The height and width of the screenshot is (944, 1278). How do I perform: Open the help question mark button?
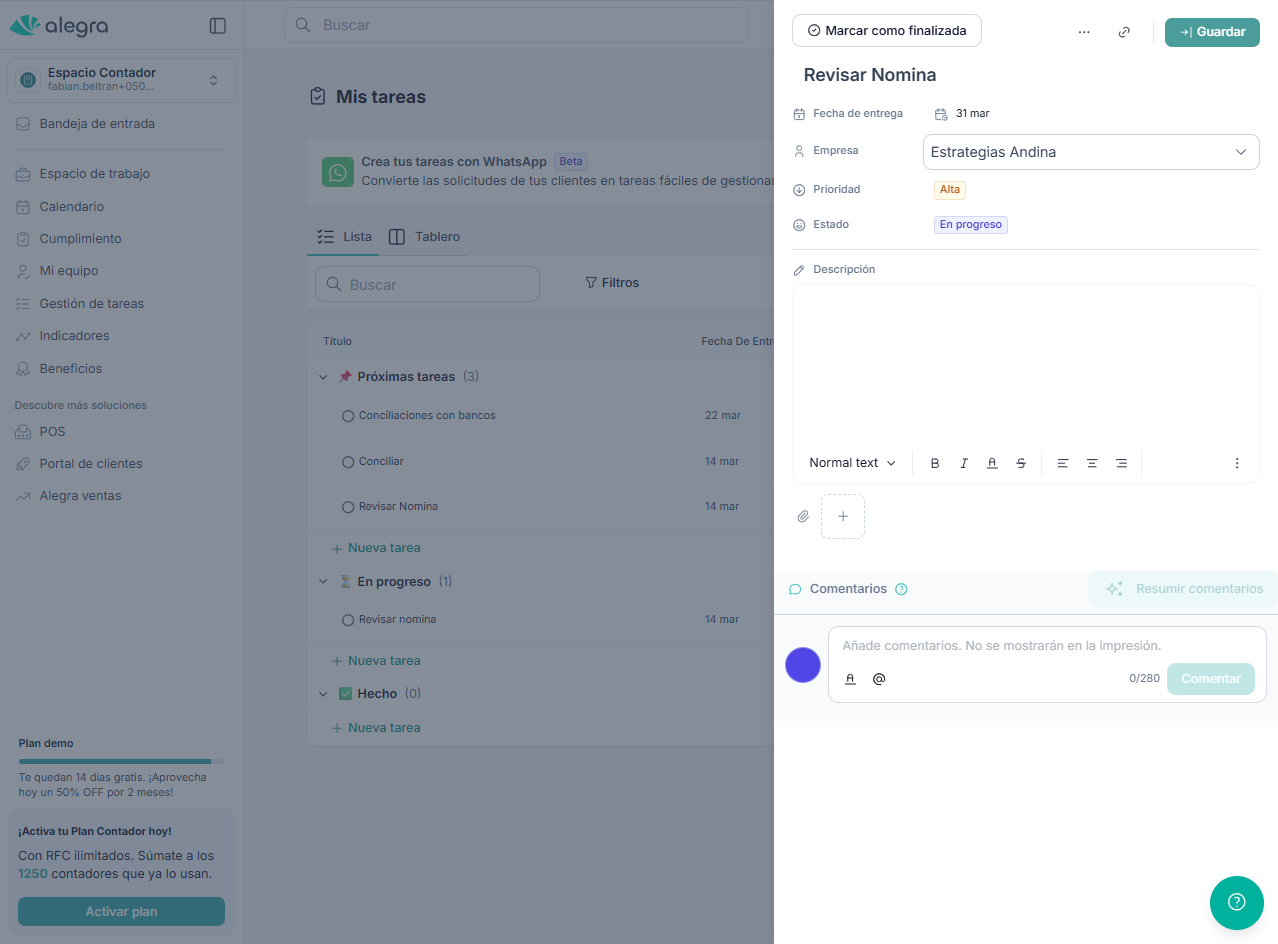(1236, 902)
